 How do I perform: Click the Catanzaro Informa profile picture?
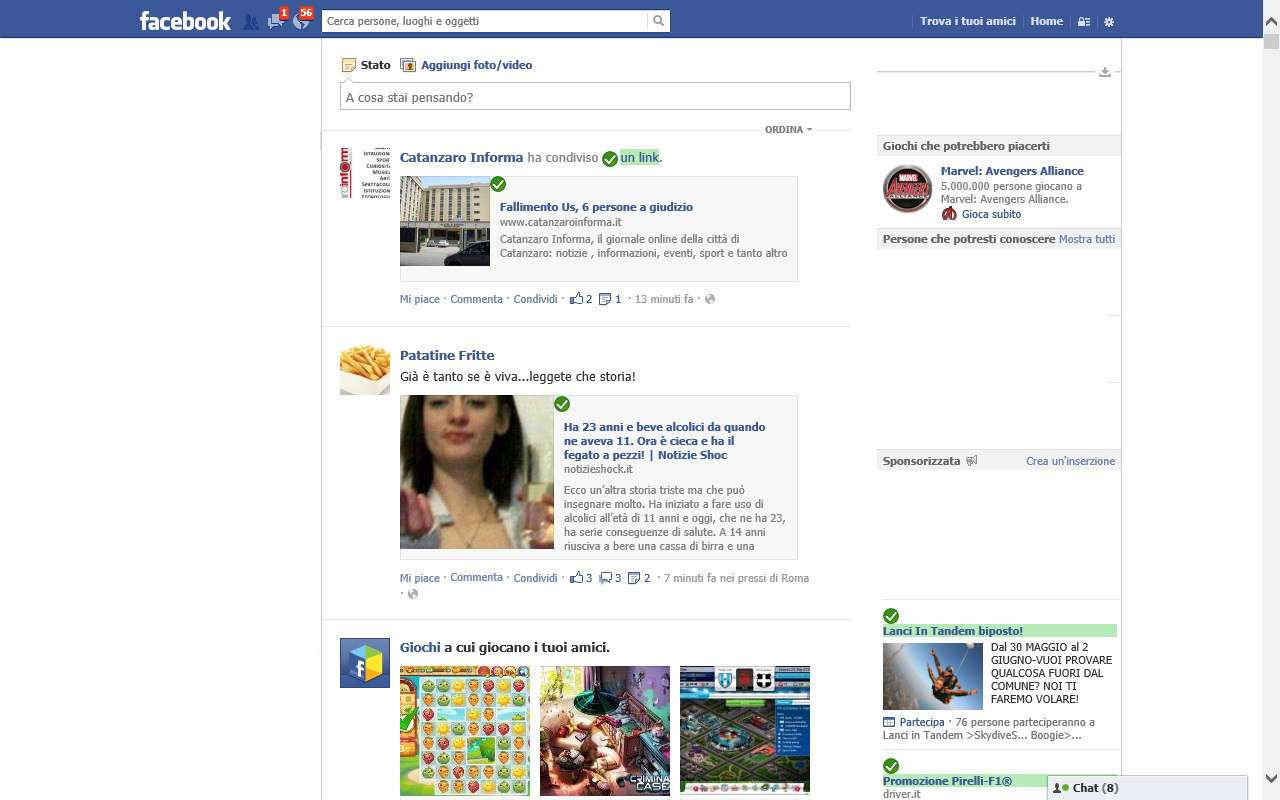pos(365,173)
